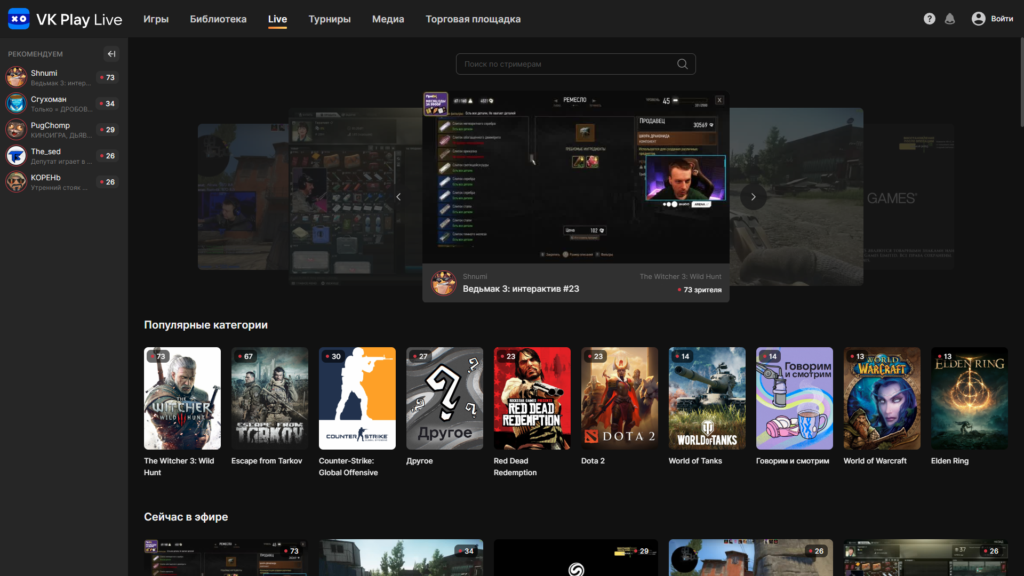Viewport: 1024px width, 576px height.
Task: Select the dimmed outdoor shooter stream in carousel
Action: 796,196
